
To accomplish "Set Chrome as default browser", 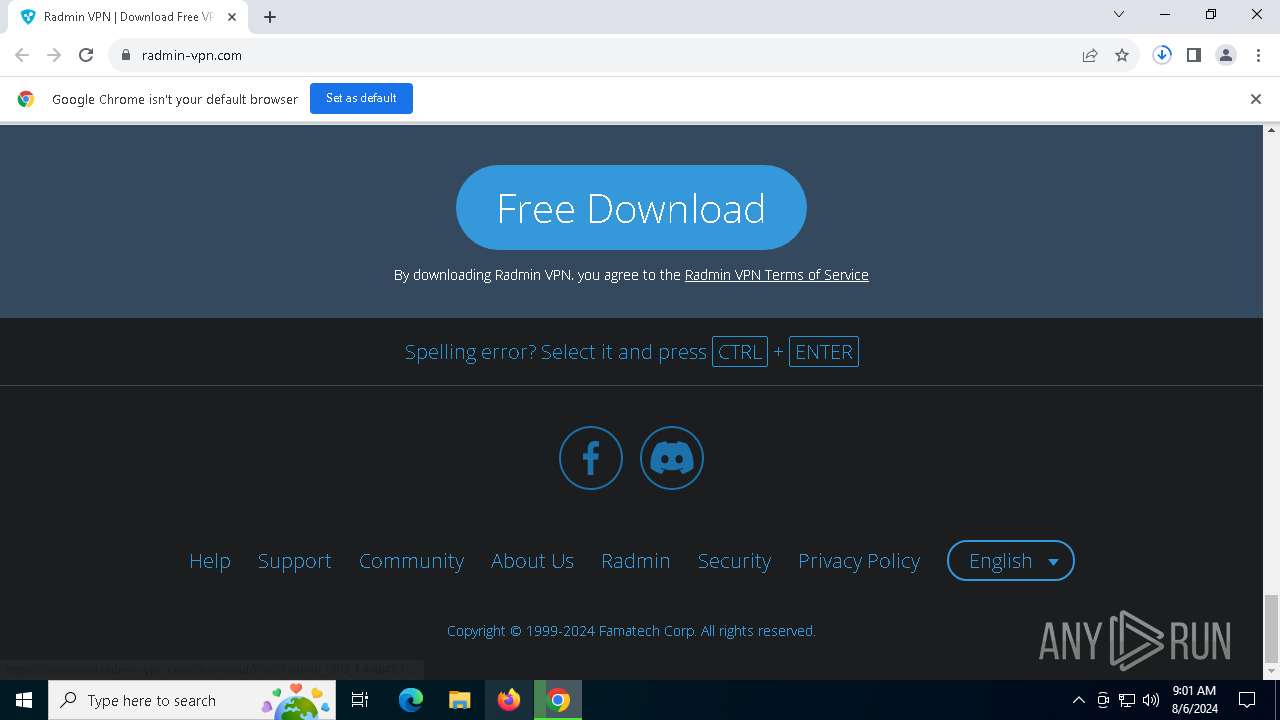I will pyautogui.click(x=361, y=98).
